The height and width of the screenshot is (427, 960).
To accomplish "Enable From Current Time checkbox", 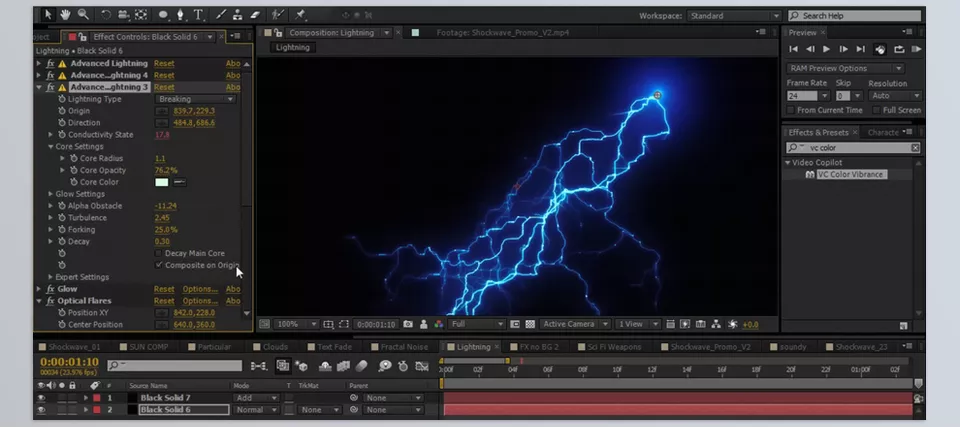I will (790, 110).
